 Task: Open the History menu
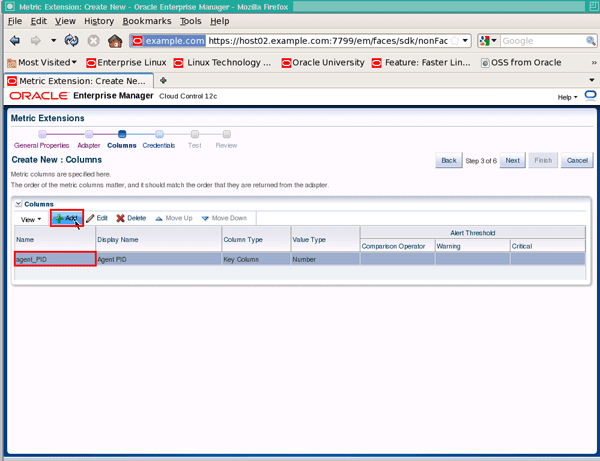[x=99, y=21]
